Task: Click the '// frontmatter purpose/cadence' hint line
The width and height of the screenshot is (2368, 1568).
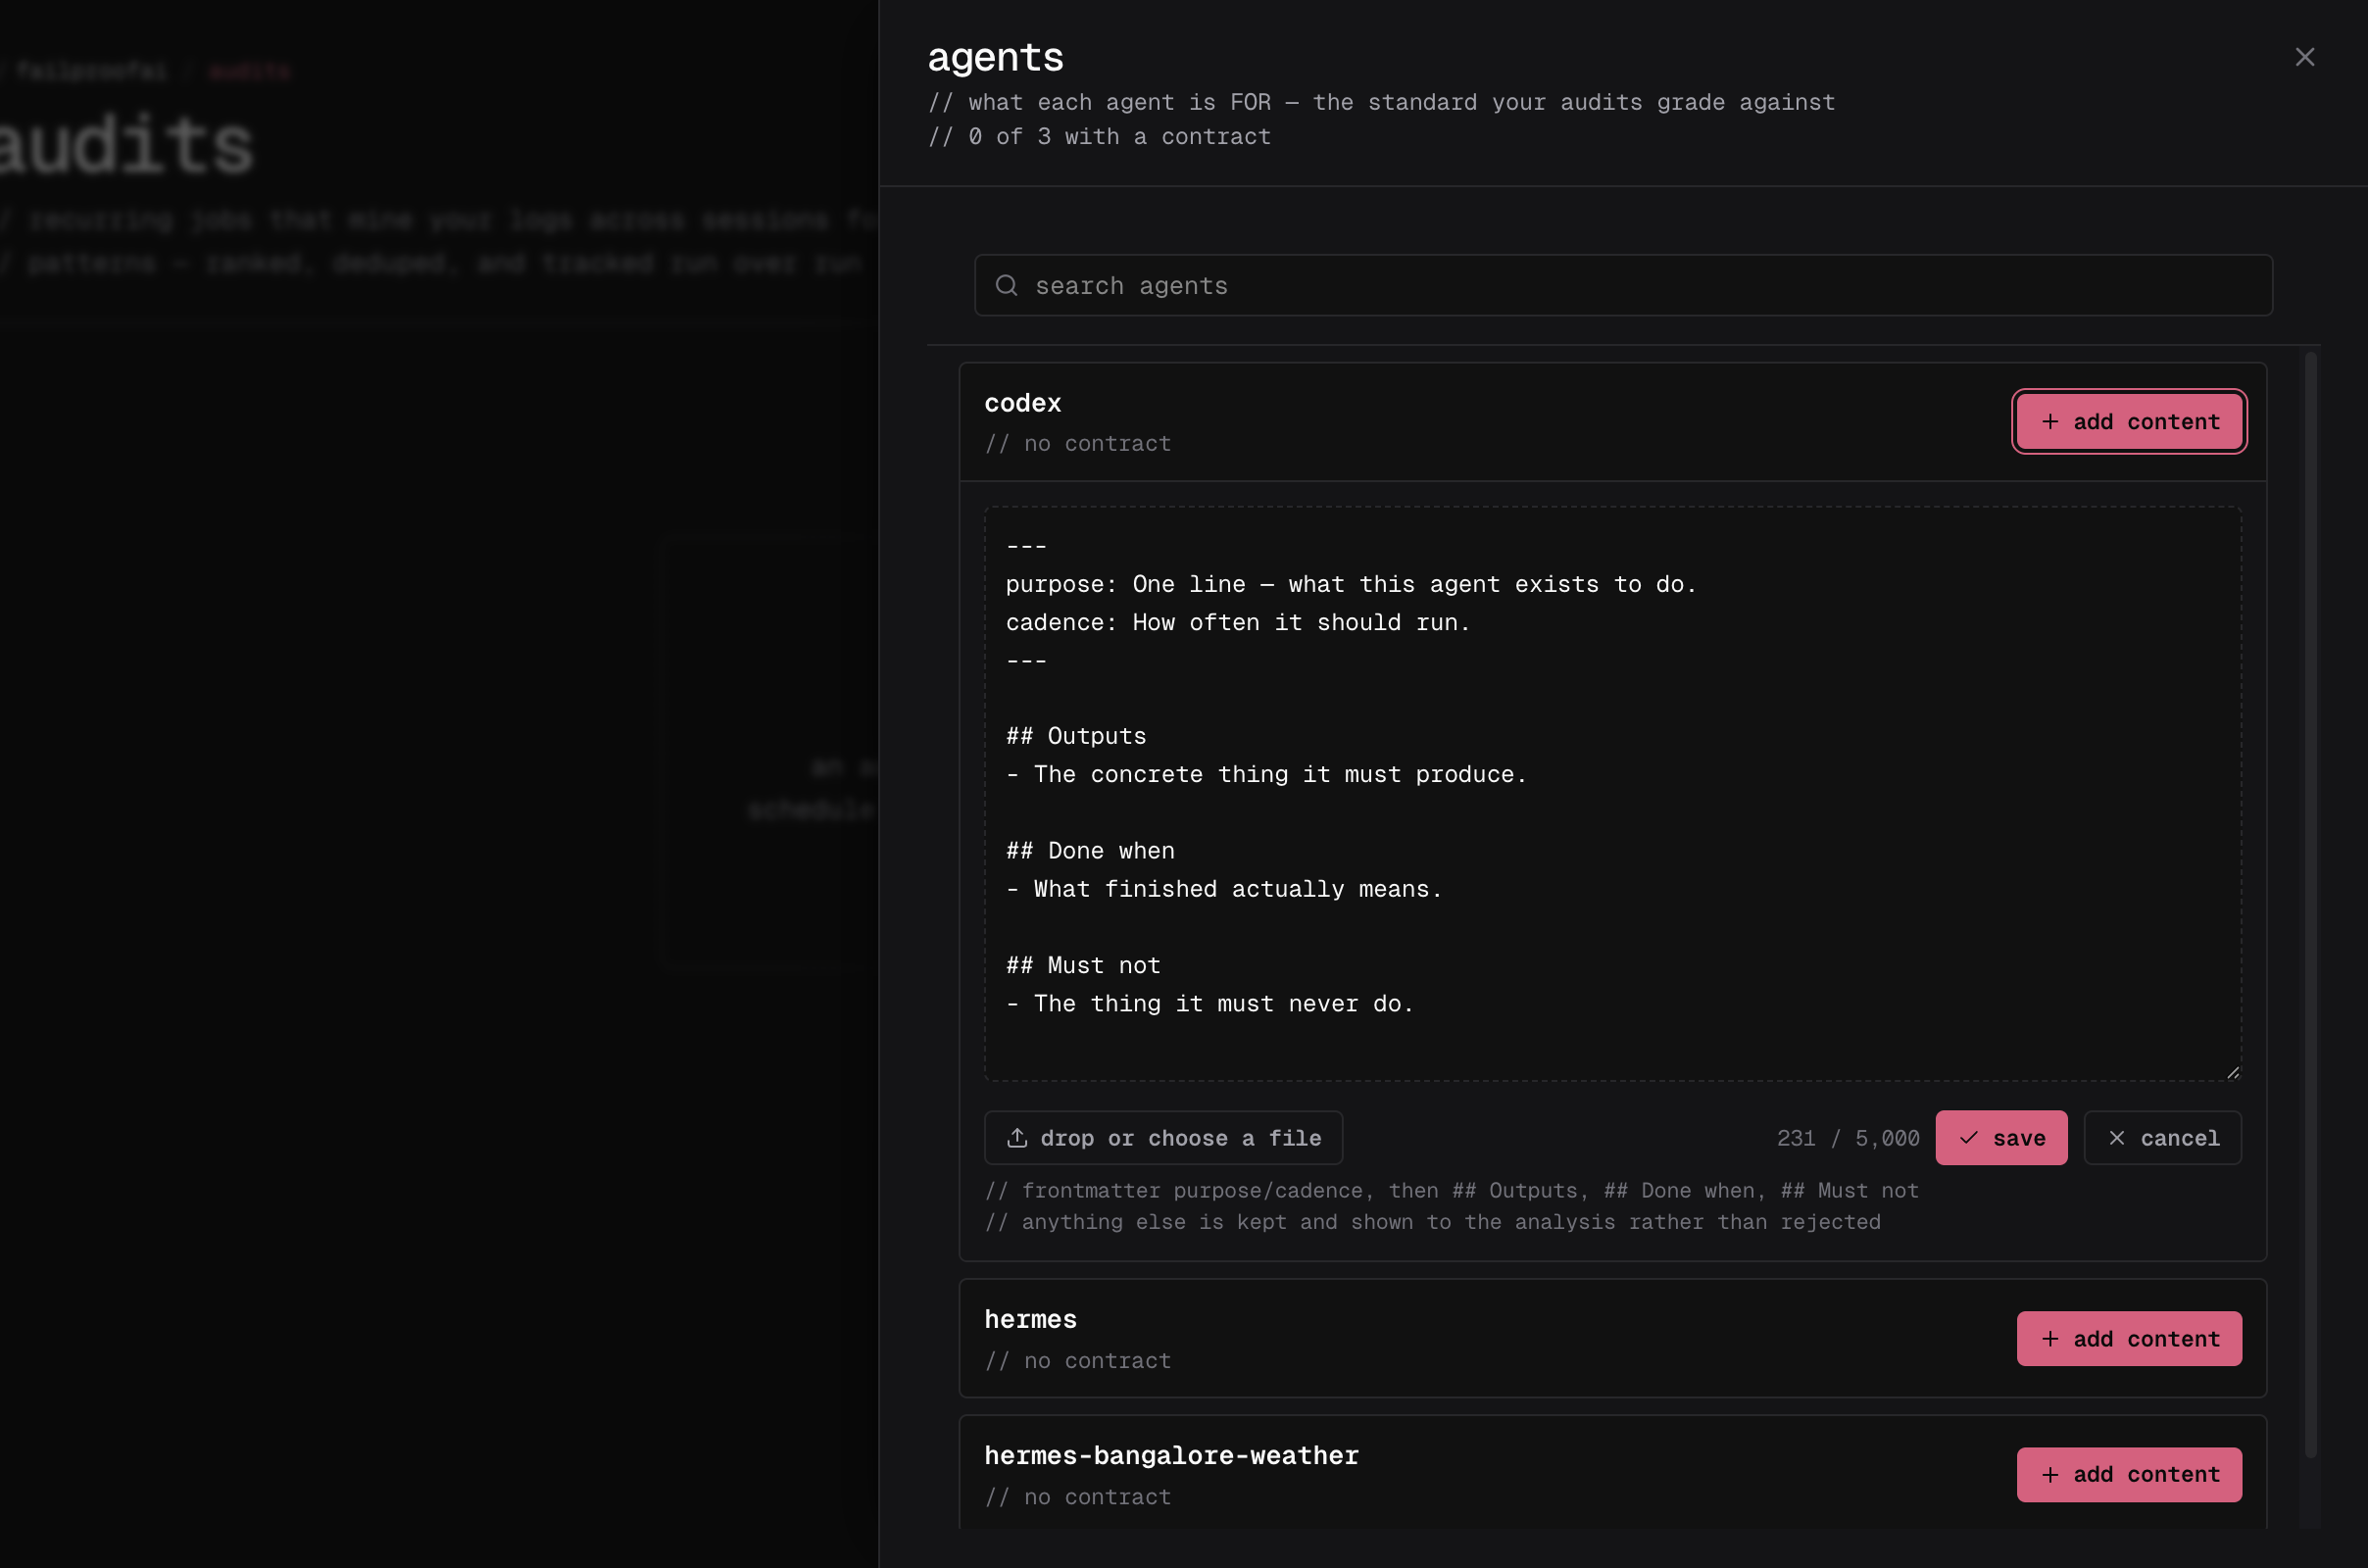Action: (x=1452, y=1190)
